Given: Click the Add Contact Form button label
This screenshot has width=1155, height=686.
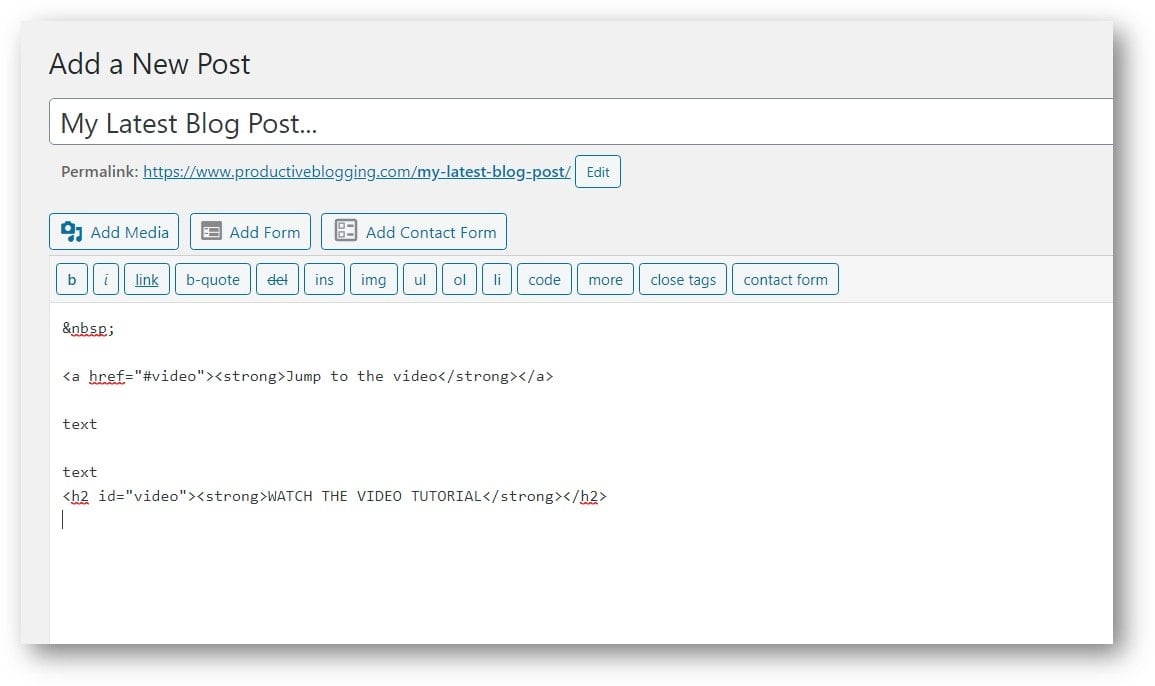Looking at the screenshot, I should tap(431, 232).
